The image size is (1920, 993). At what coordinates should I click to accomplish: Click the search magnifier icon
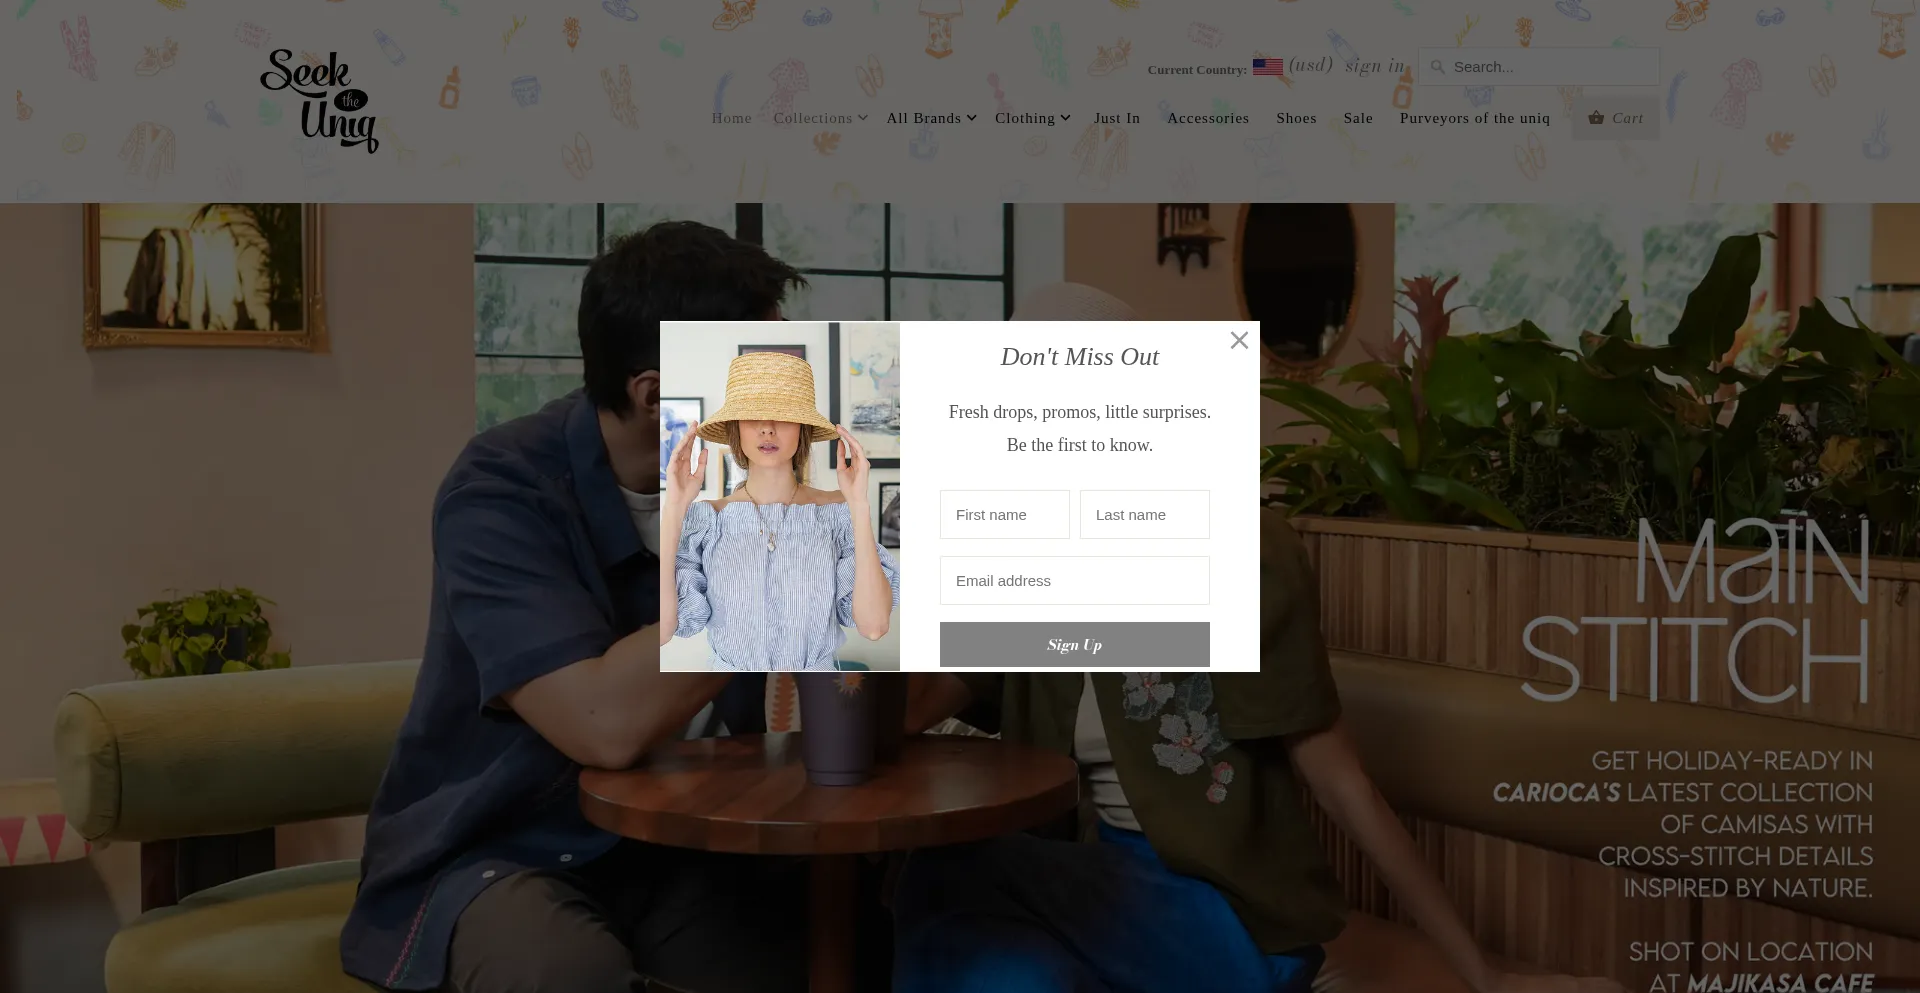(x=1437, y=67)
